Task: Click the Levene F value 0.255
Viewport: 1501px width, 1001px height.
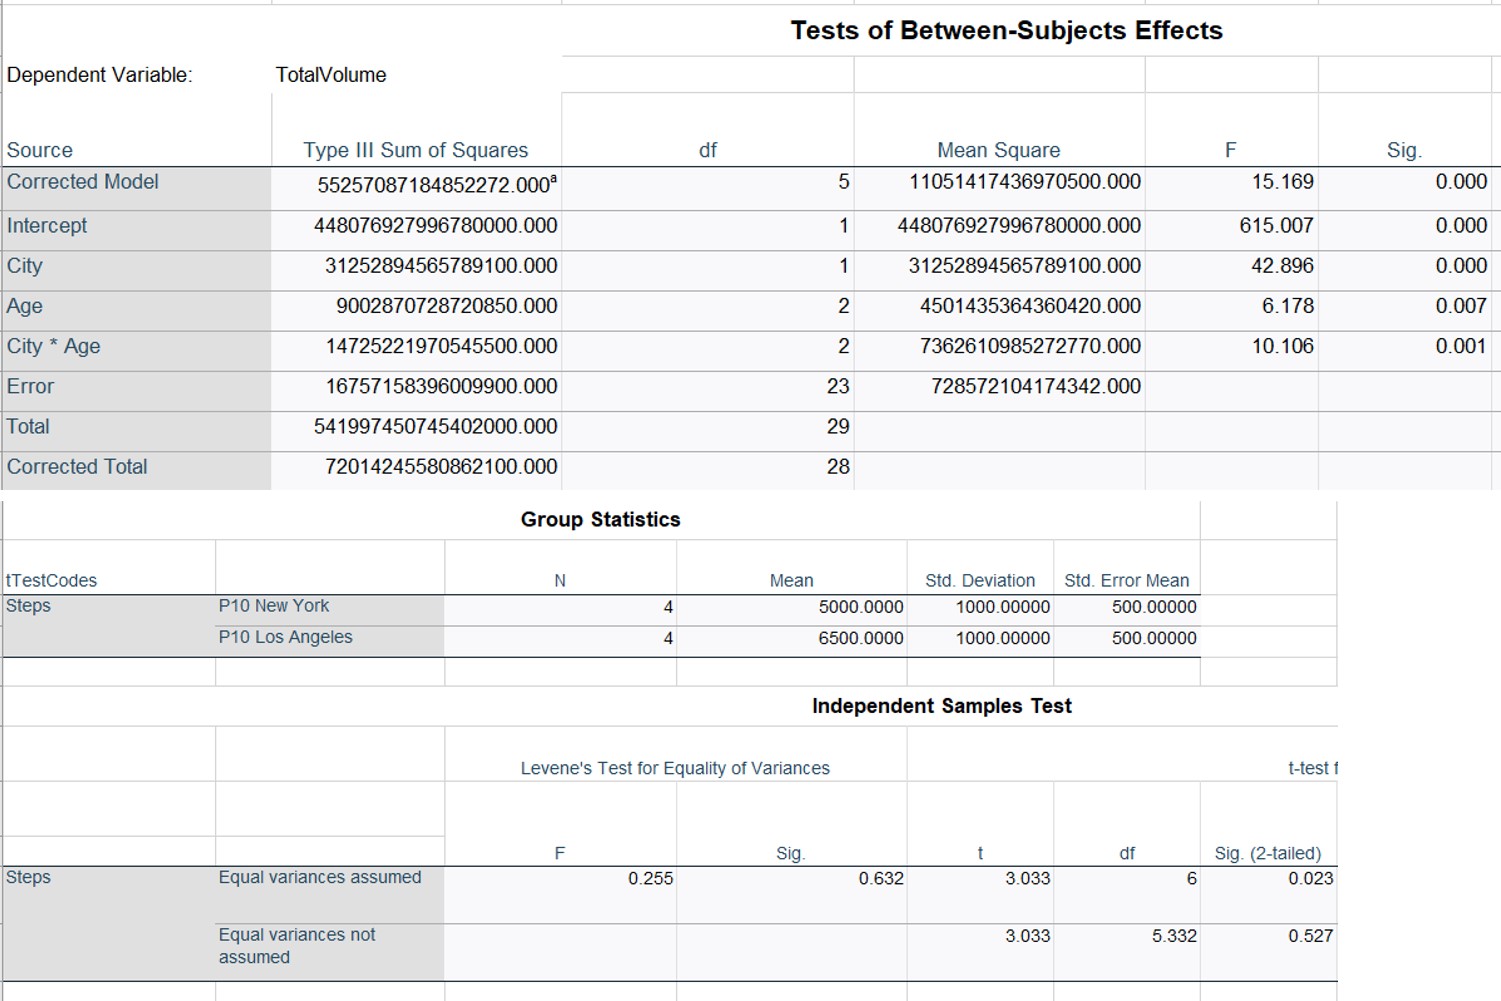Action: tap(650, 878)
